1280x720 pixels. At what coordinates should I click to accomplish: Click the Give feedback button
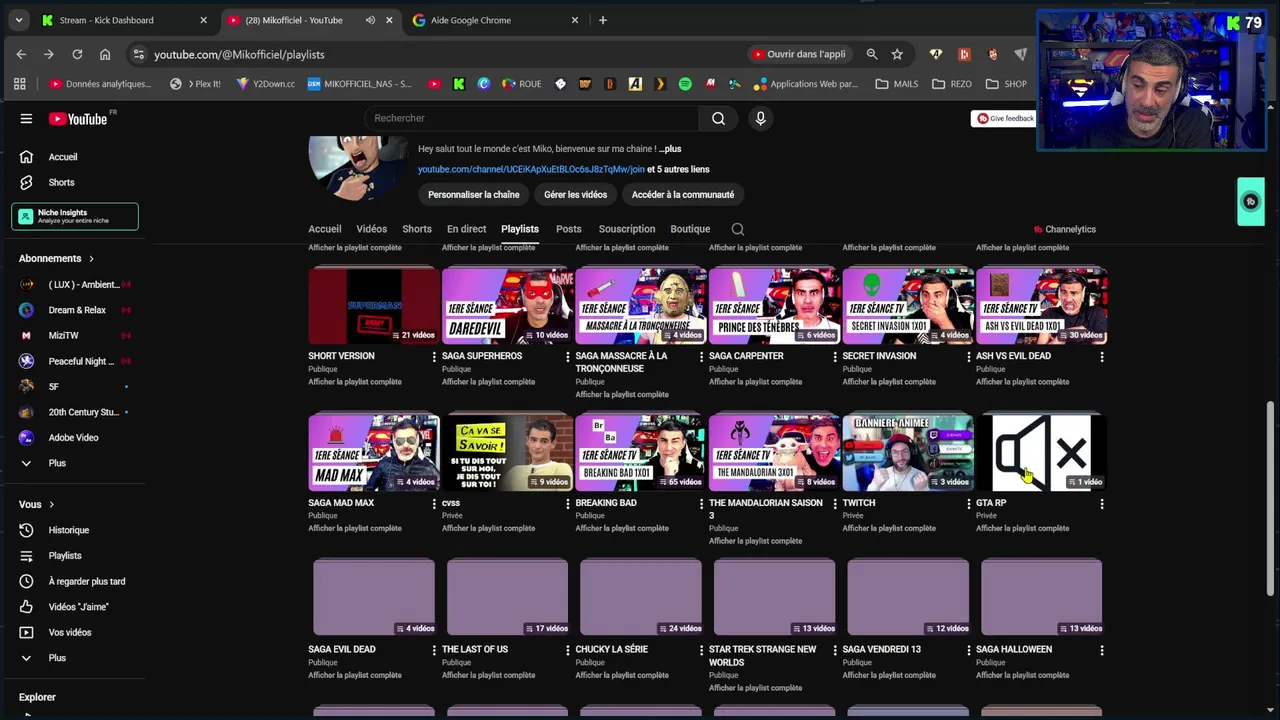1004,118
